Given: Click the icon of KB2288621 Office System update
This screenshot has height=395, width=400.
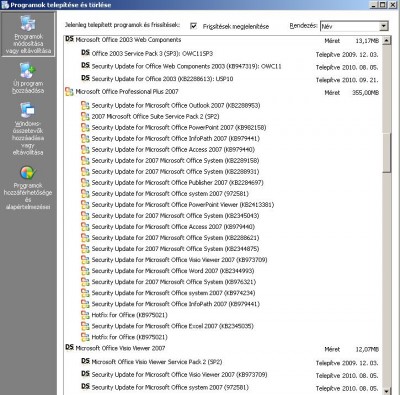Looking at the screenshot, I should 85,238.
